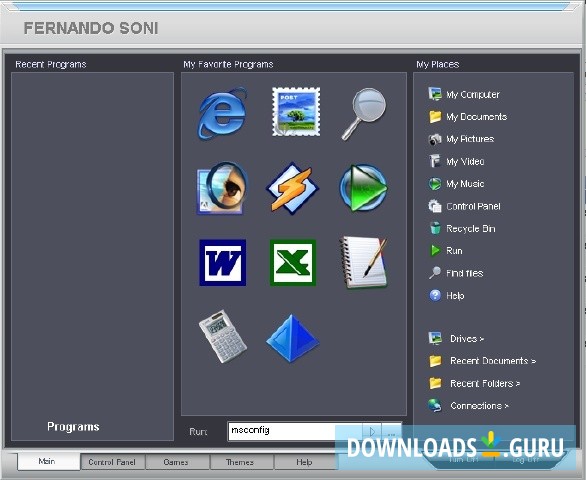Click the blue Help question mark icon
Screen dimensions: 586x480
click(x=435, y=295)
